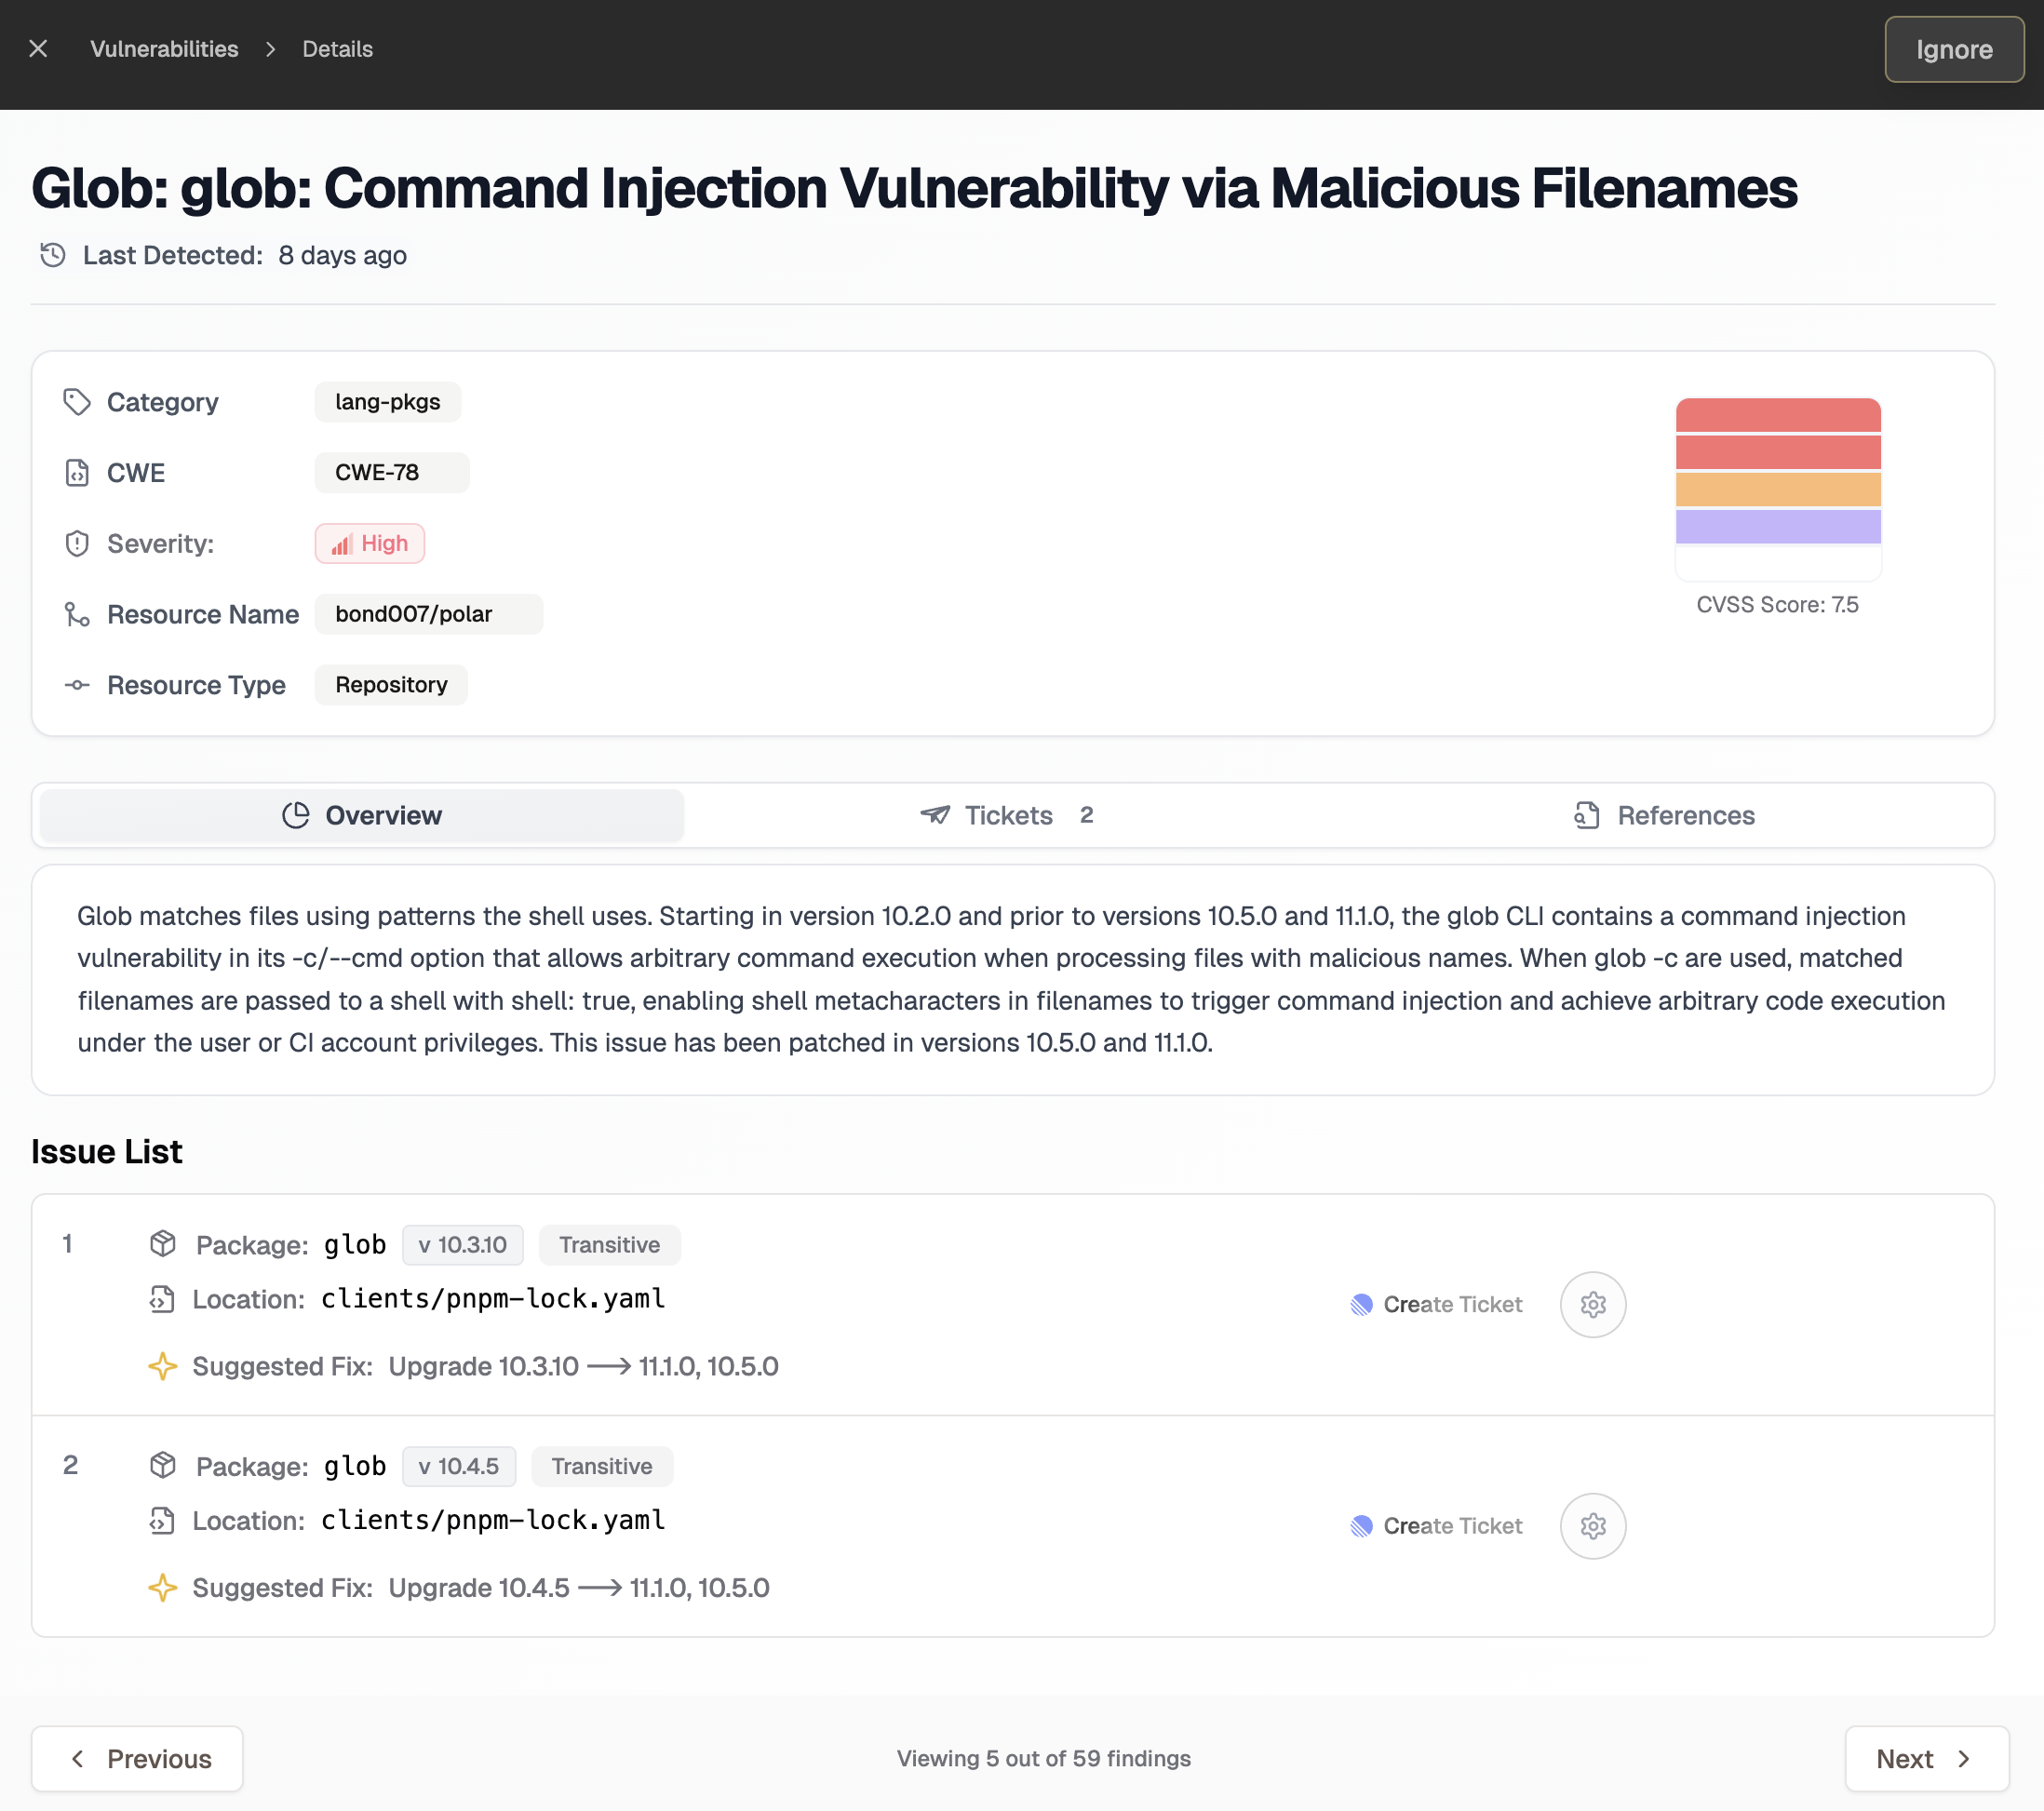Viewport: 2044px width, 1811px height.
Task: Click the package cube icon for glob v 10.3.10
Action: click(x=163, y=1243)
